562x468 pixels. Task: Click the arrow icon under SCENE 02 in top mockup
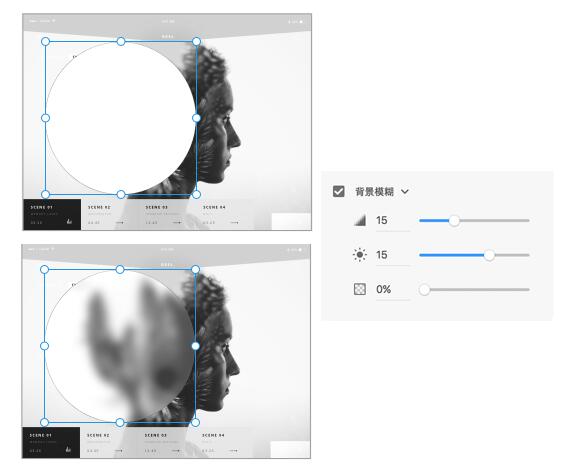pos(120,223)
